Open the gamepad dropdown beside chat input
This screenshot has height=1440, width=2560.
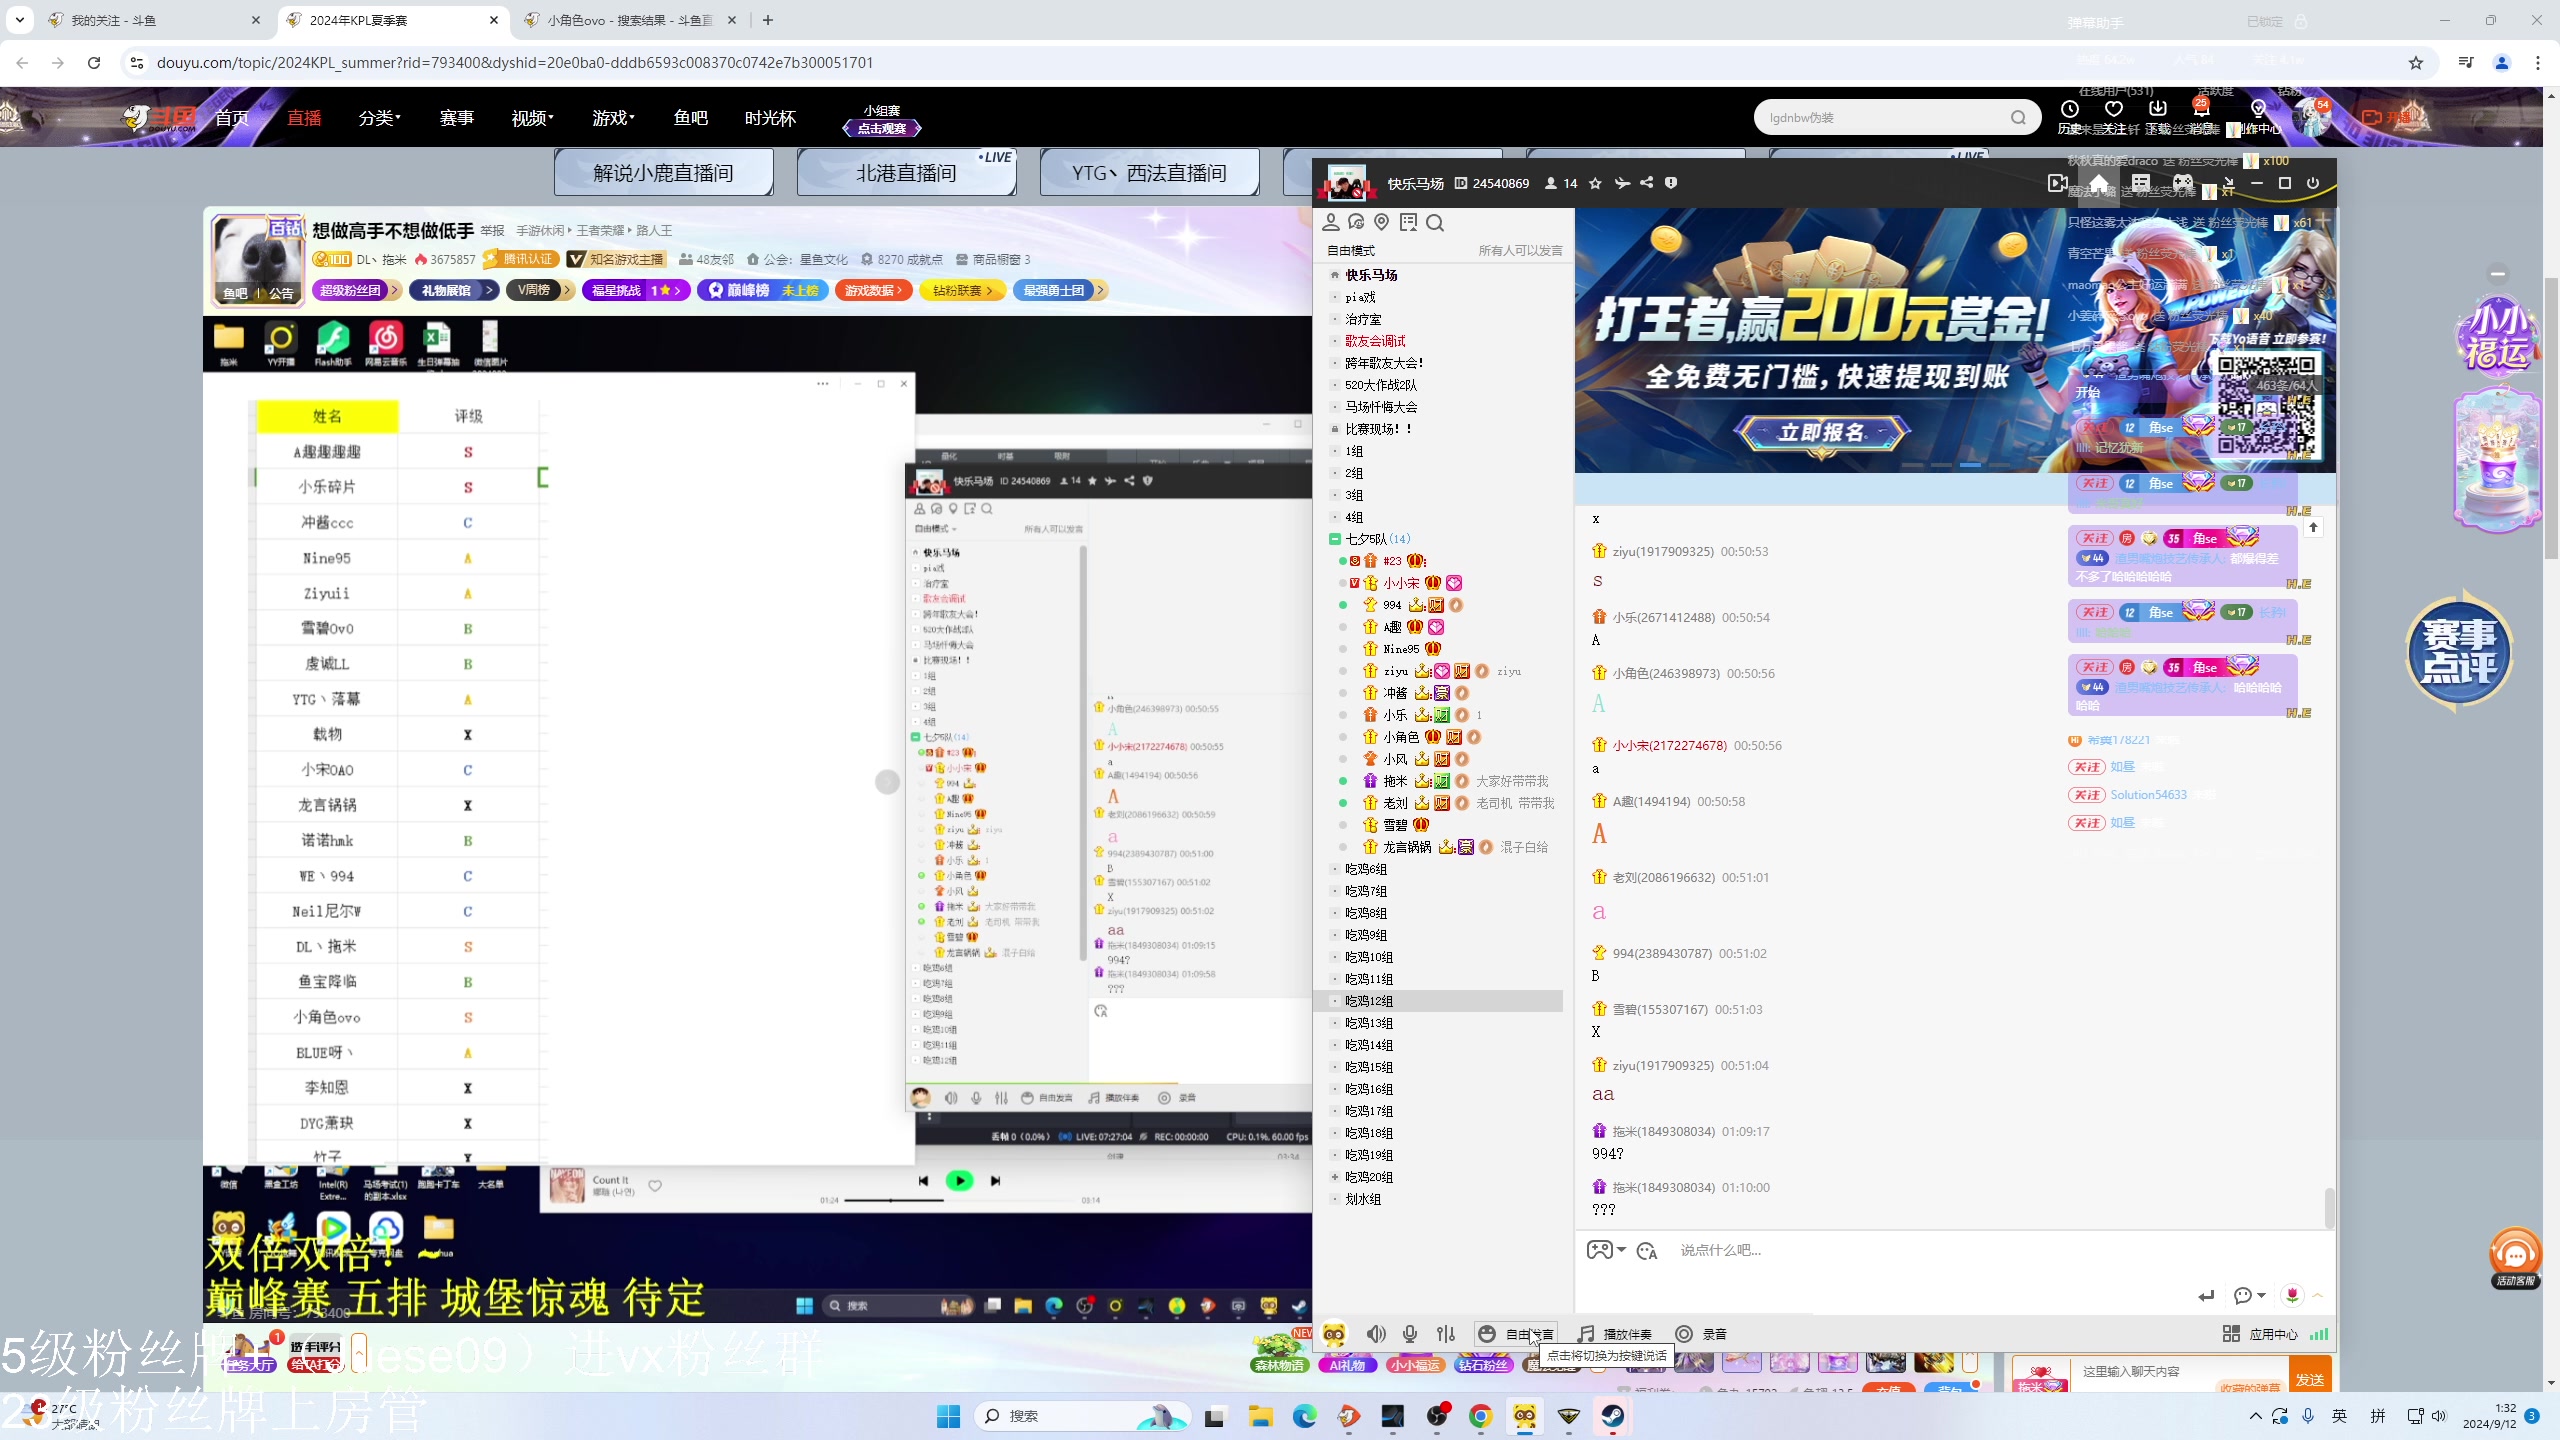pos(1606,1250)
